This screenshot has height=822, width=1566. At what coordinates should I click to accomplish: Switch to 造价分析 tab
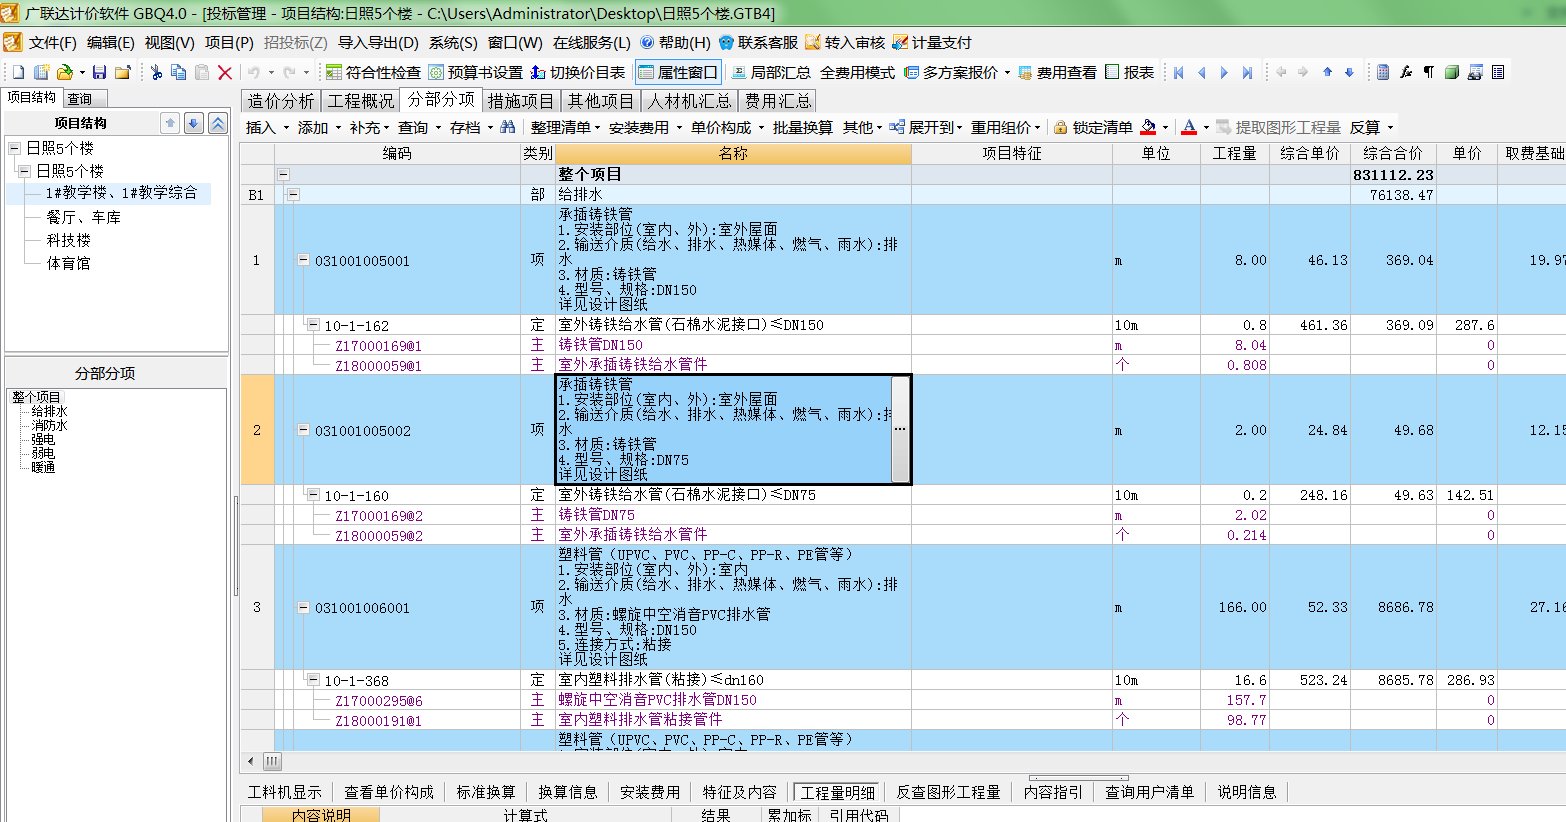(x=281, y=101)
